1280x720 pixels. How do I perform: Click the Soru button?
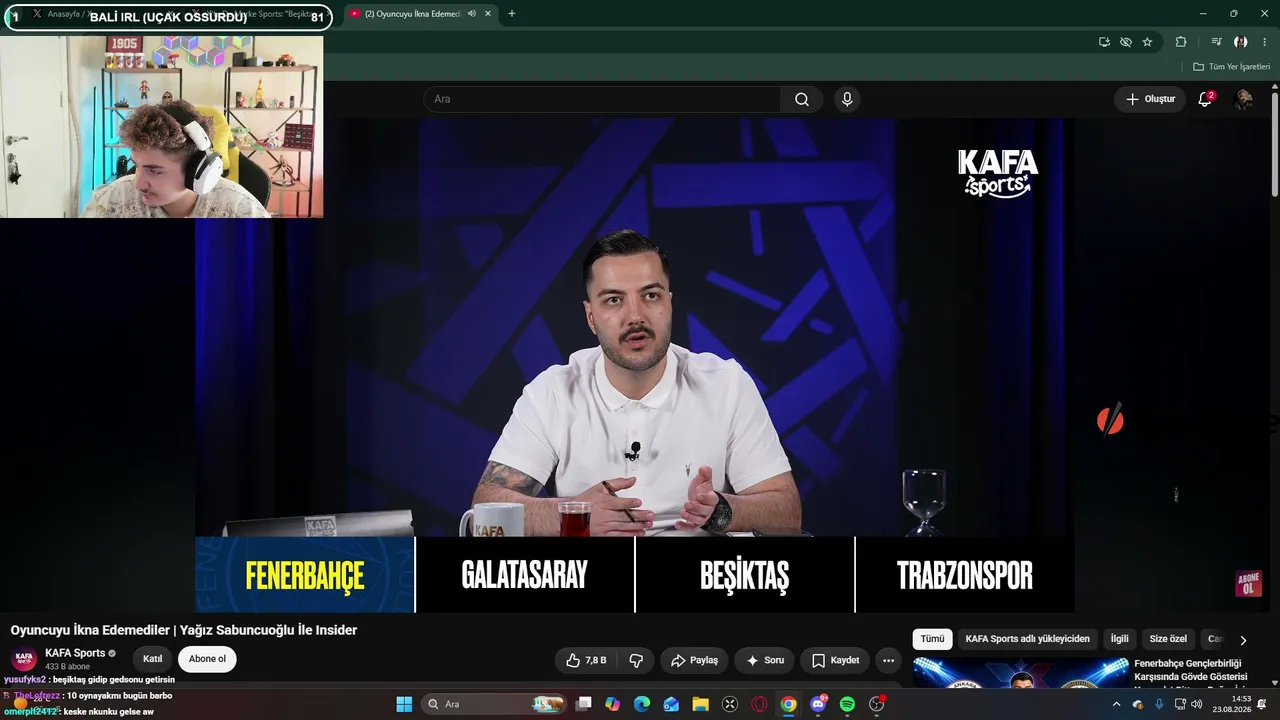765,660
